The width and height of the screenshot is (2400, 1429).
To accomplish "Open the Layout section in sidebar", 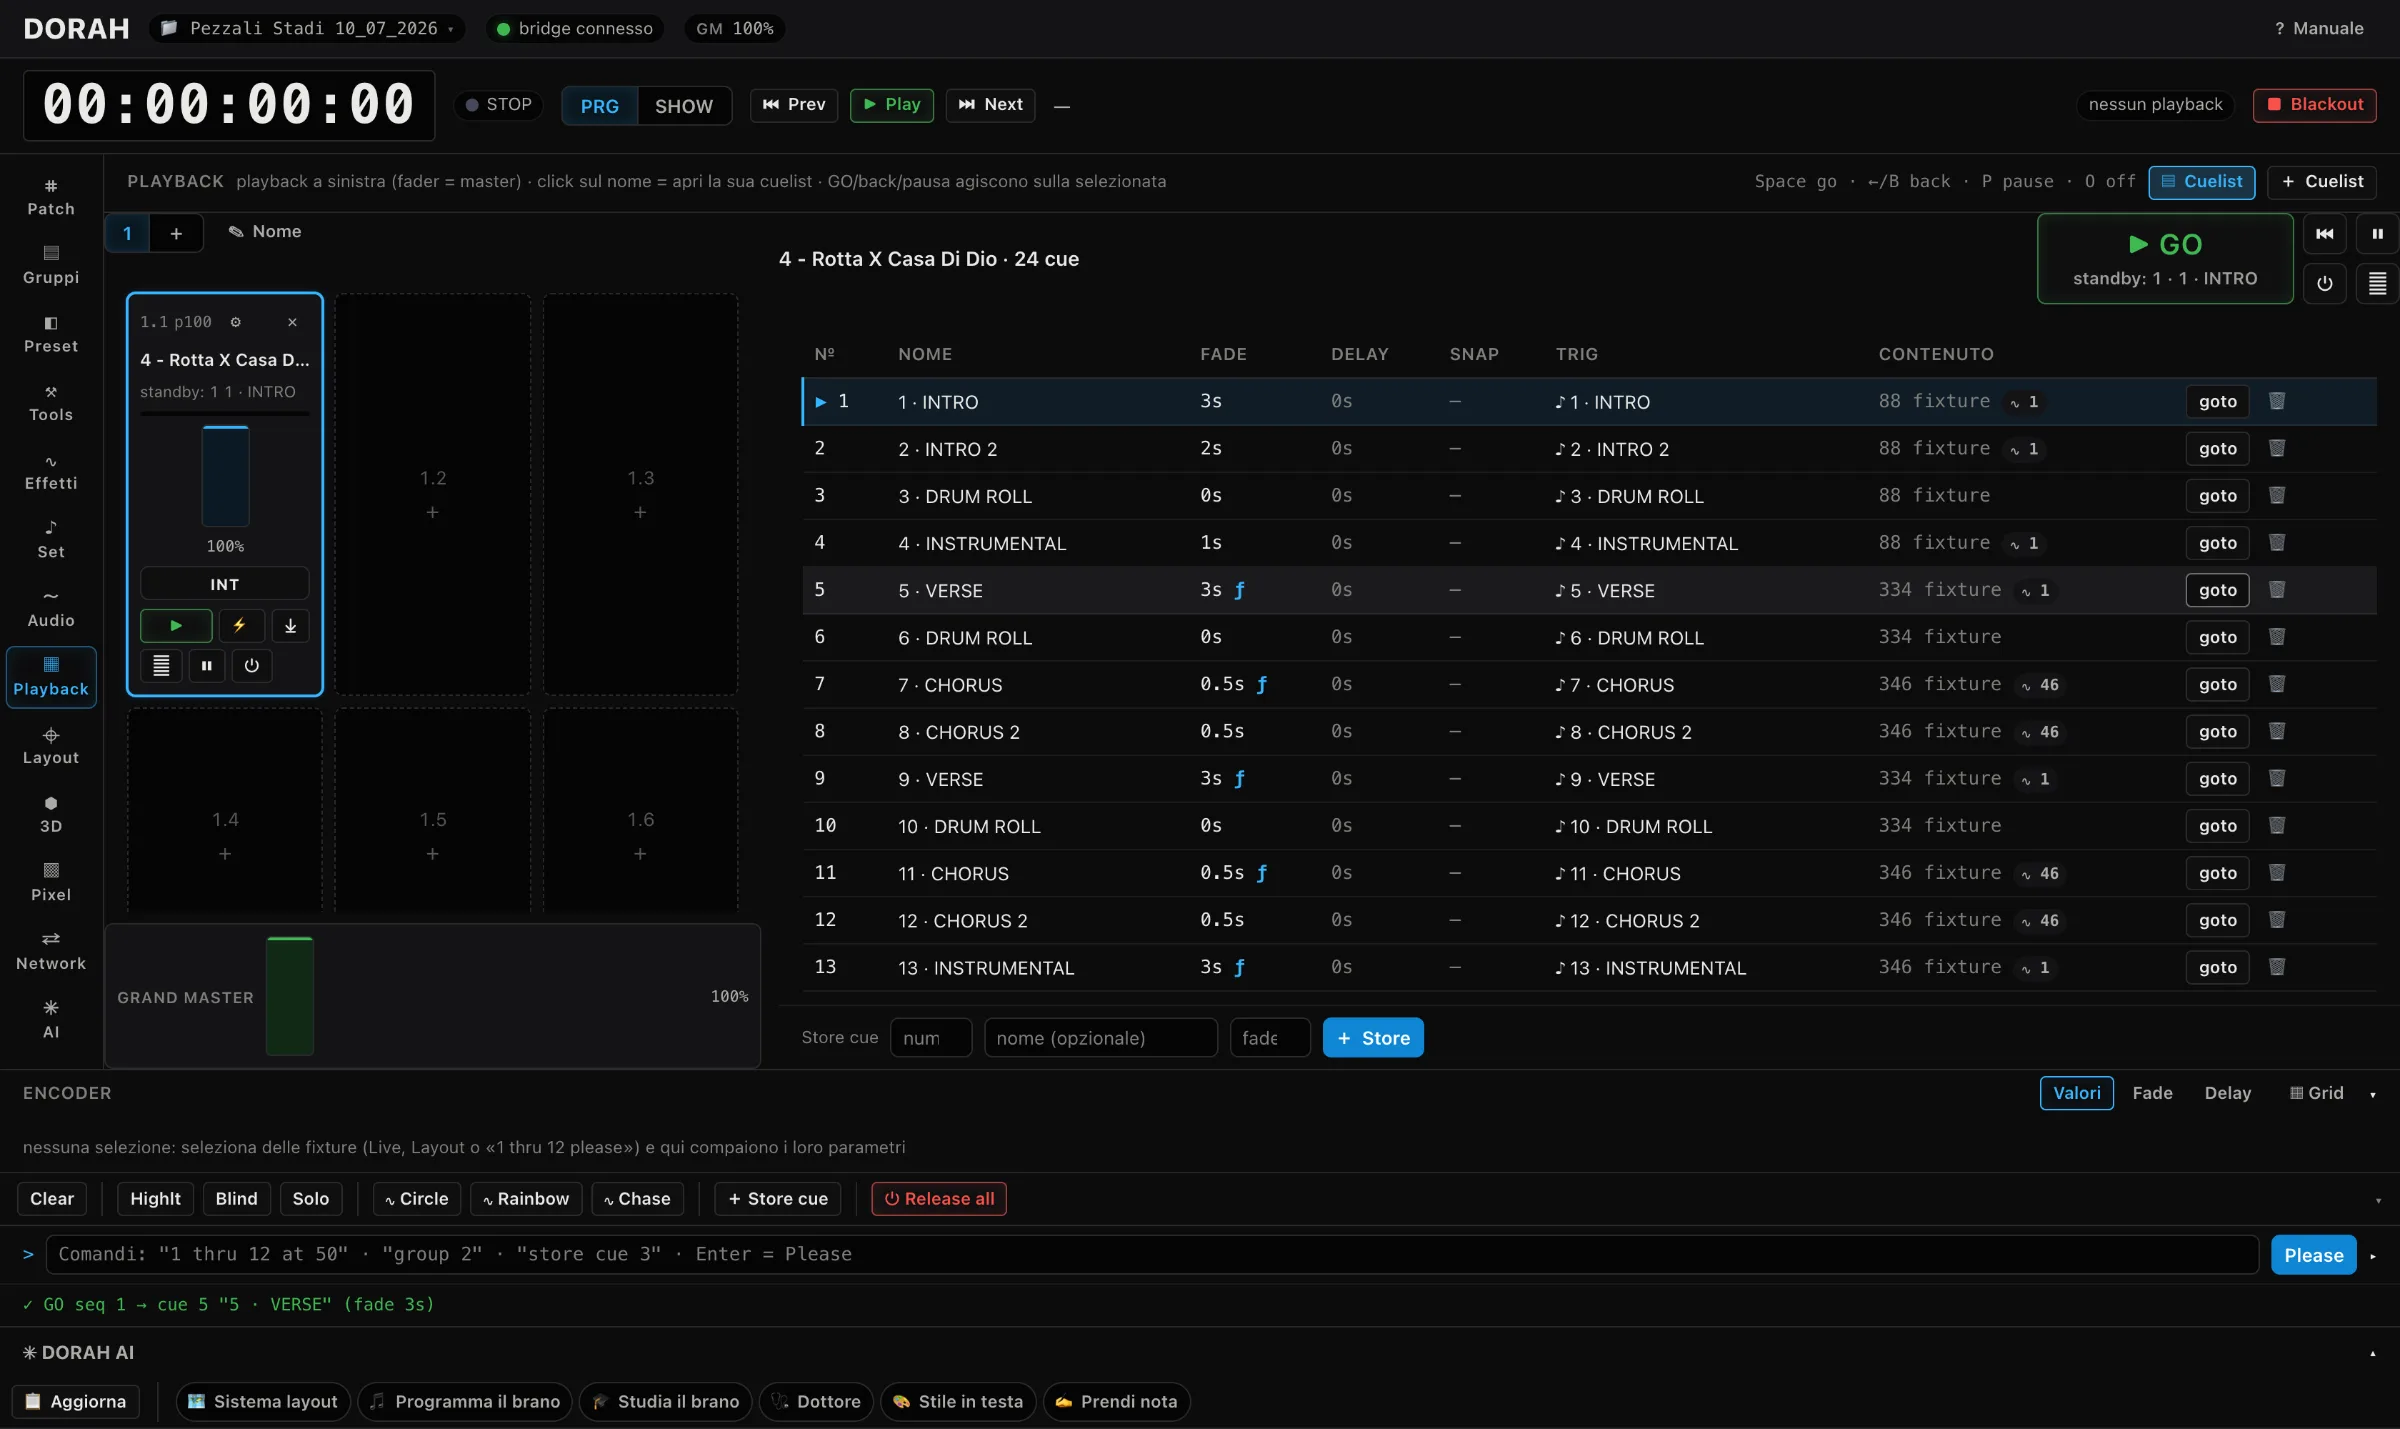I will point(51,746).
